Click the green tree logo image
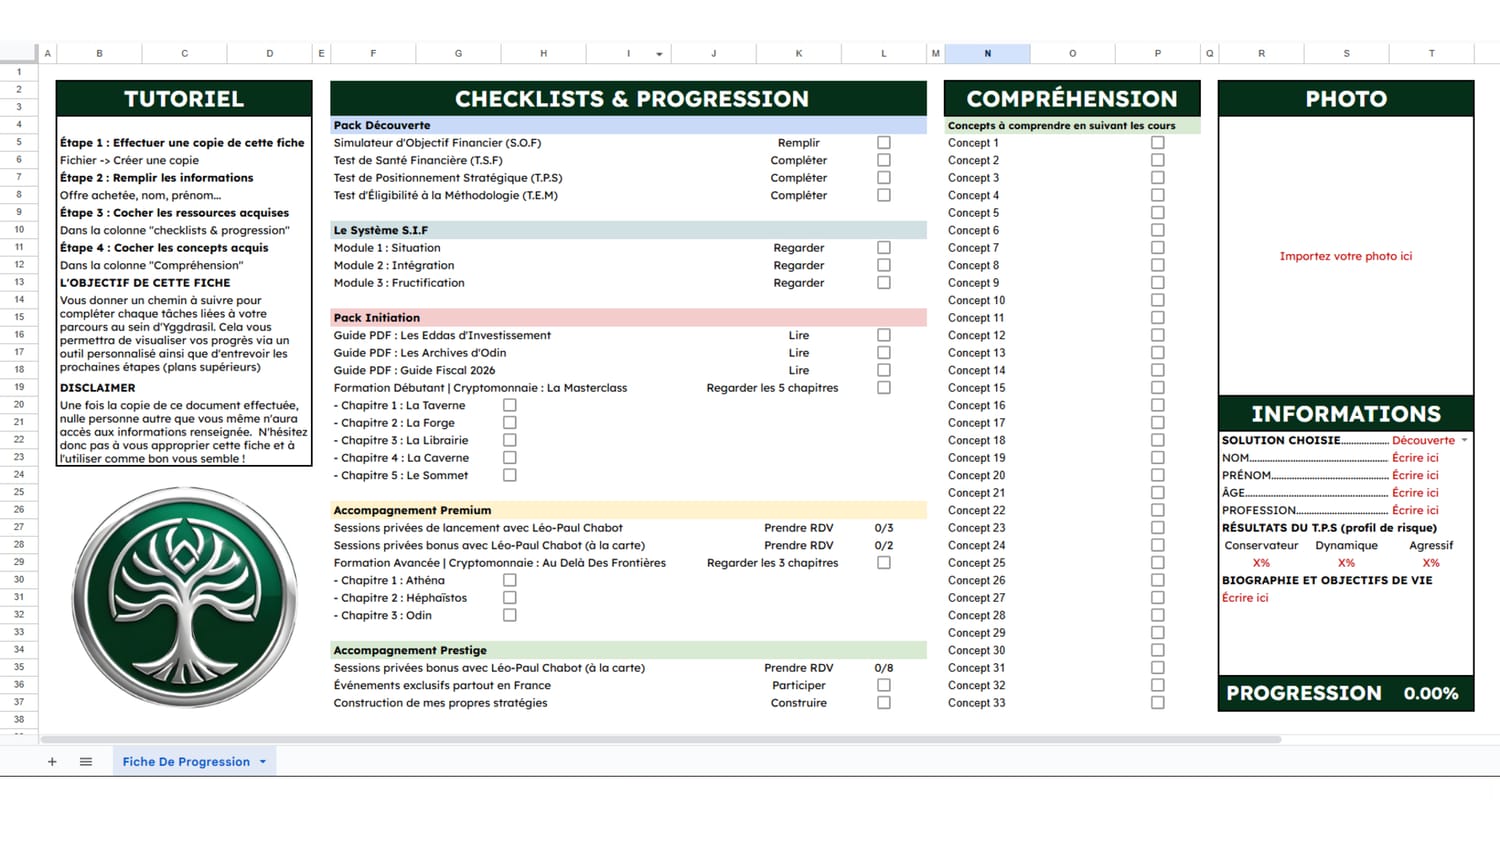This screenshot has height=844, width=1500. (185, 598)
